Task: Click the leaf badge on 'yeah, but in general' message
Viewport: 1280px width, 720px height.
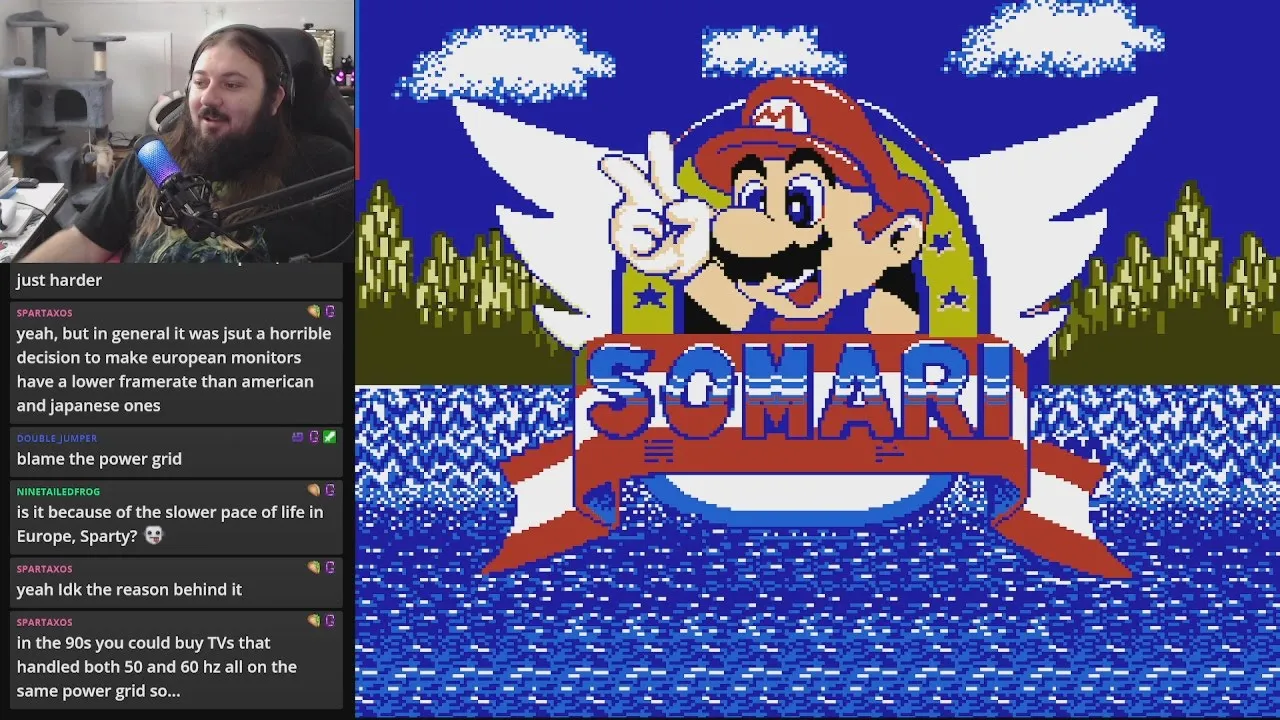Action: pos(313,312)
